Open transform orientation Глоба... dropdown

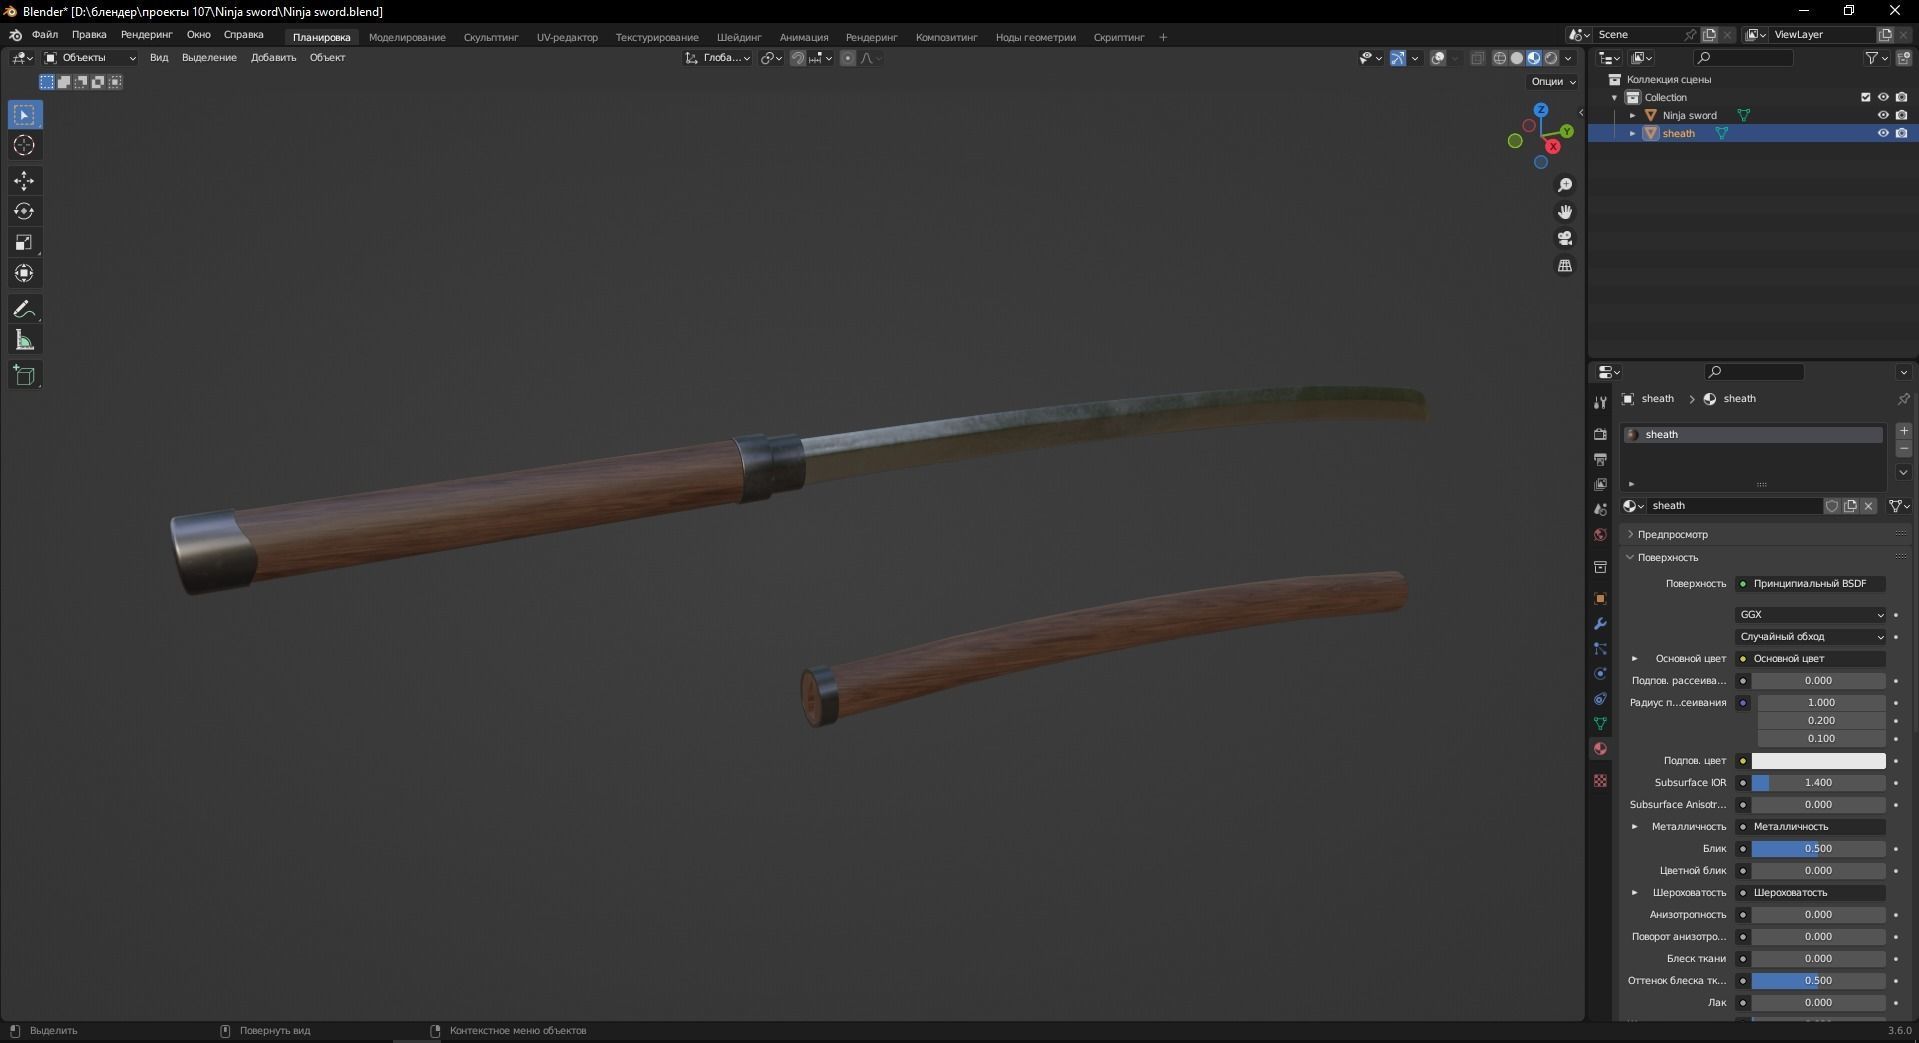pos(718,58)
